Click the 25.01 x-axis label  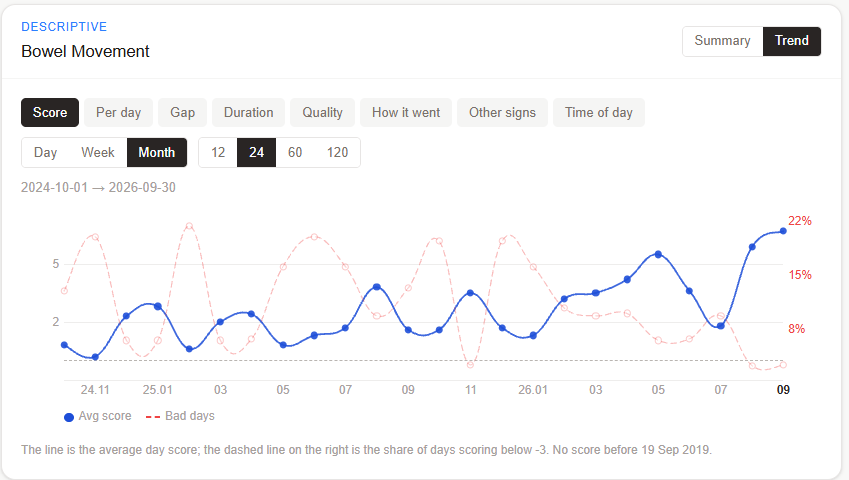[158, 390]
